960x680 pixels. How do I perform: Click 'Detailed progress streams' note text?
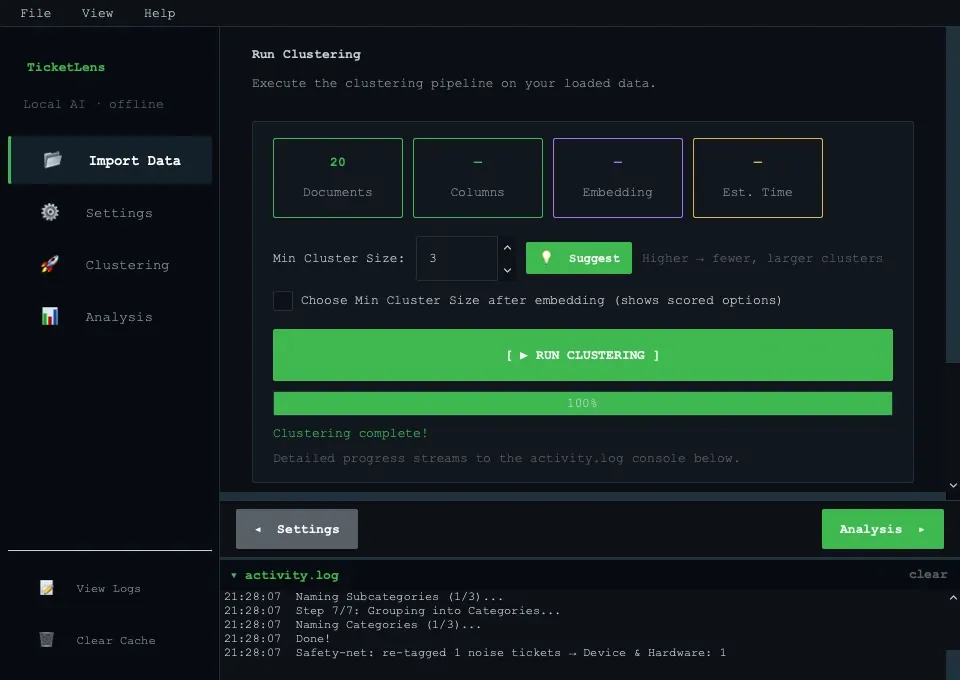[x=506, y=458]
